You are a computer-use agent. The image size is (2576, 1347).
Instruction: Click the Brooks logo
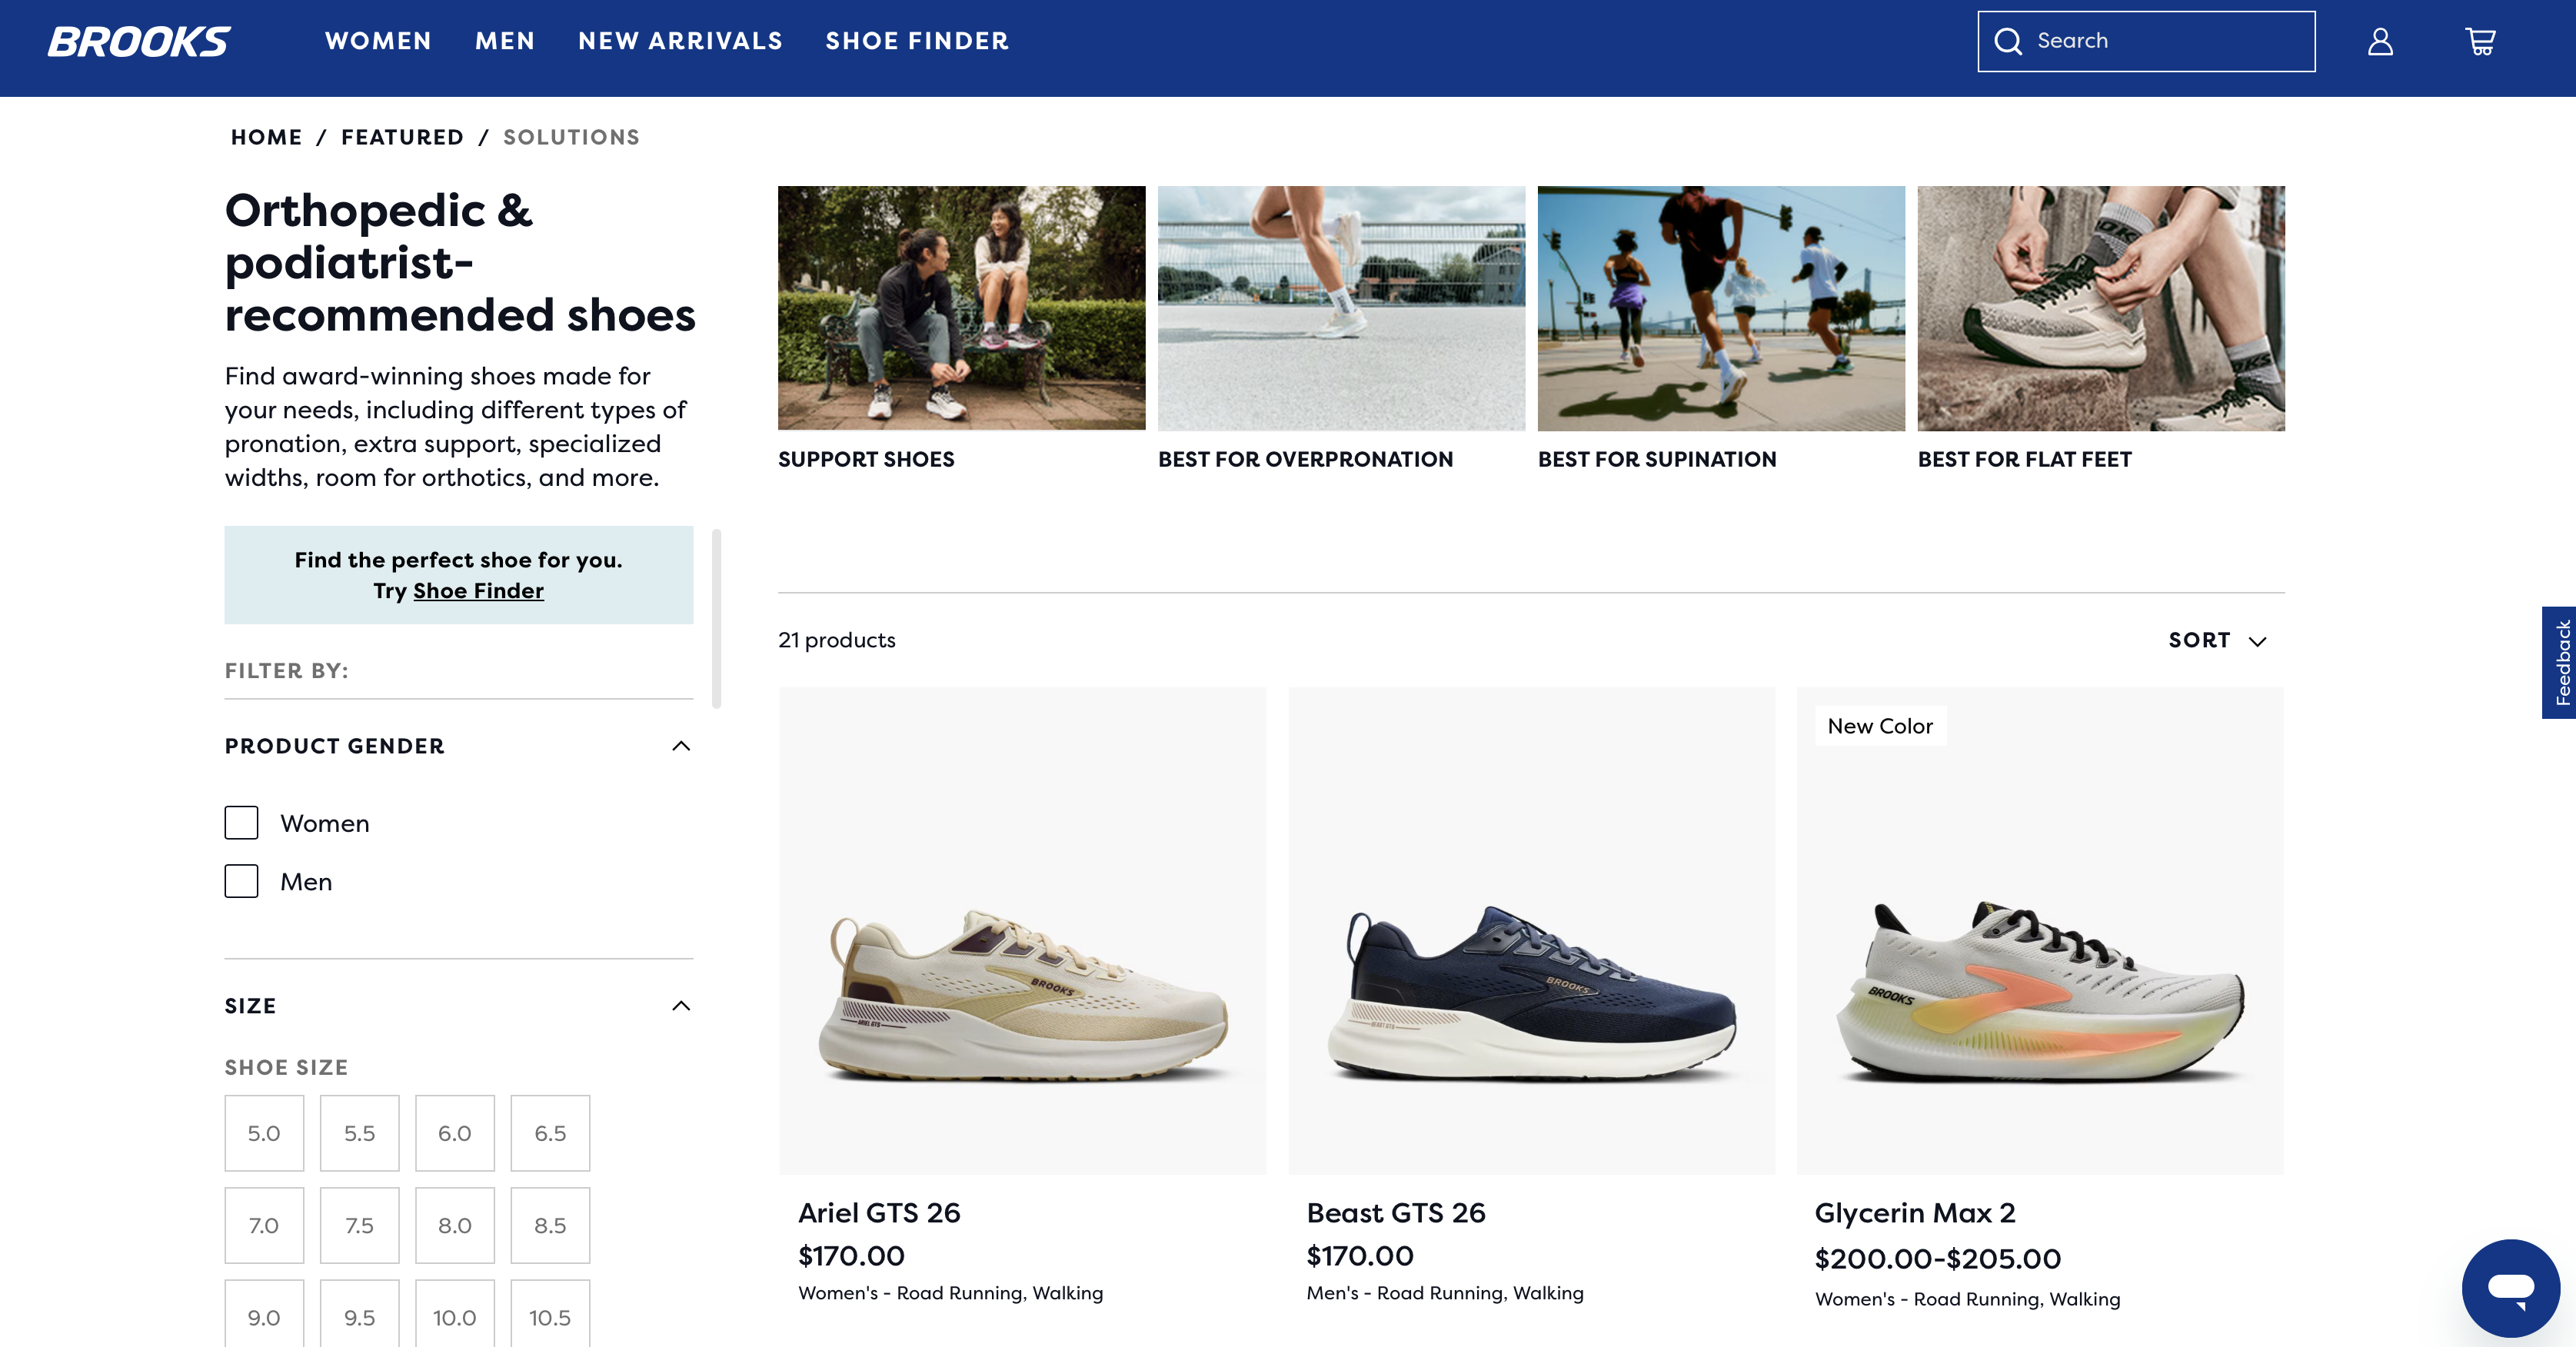pyautogui.click(x=139, y=41)
